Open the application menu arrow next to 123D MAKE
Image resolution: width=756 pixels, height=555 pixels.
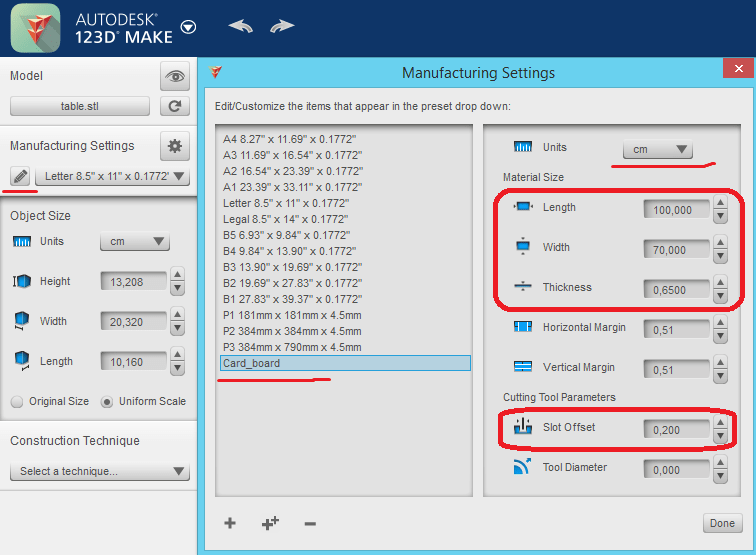coord(188,27)
